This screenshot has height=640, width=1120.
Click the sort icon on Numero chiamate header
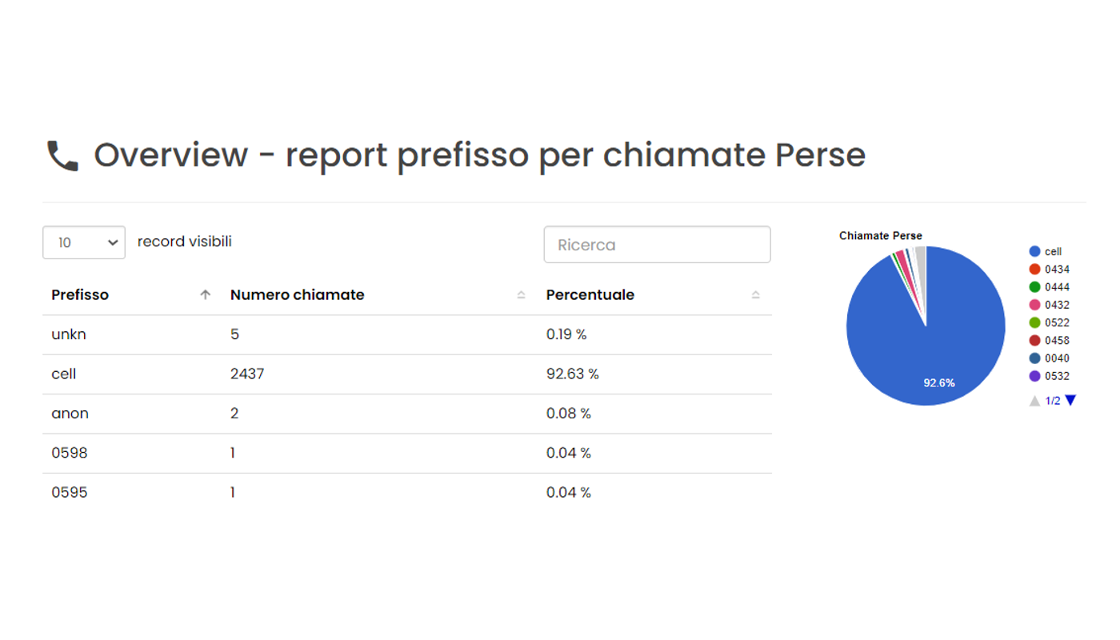point(521,294)
